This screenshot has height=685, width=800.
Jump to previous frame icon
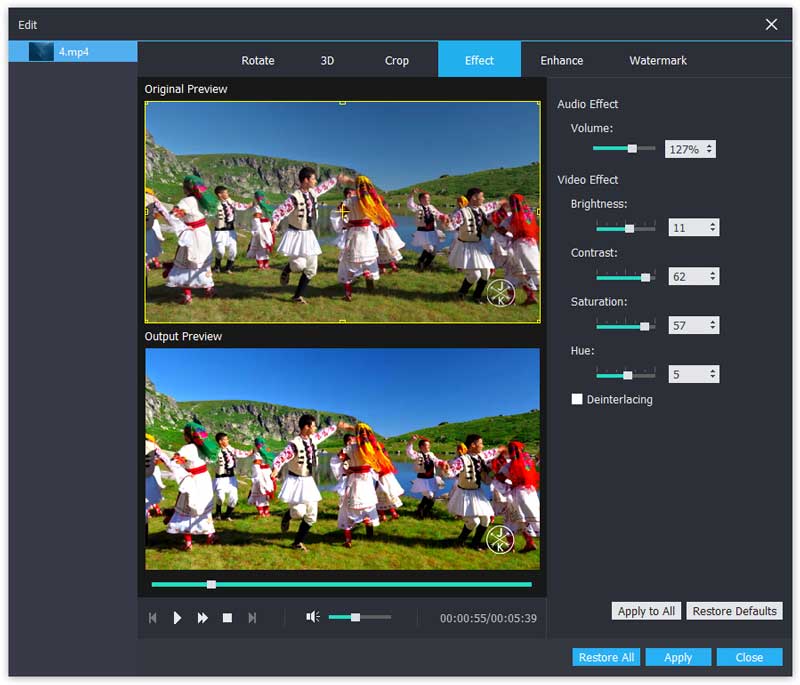[152, 618]
